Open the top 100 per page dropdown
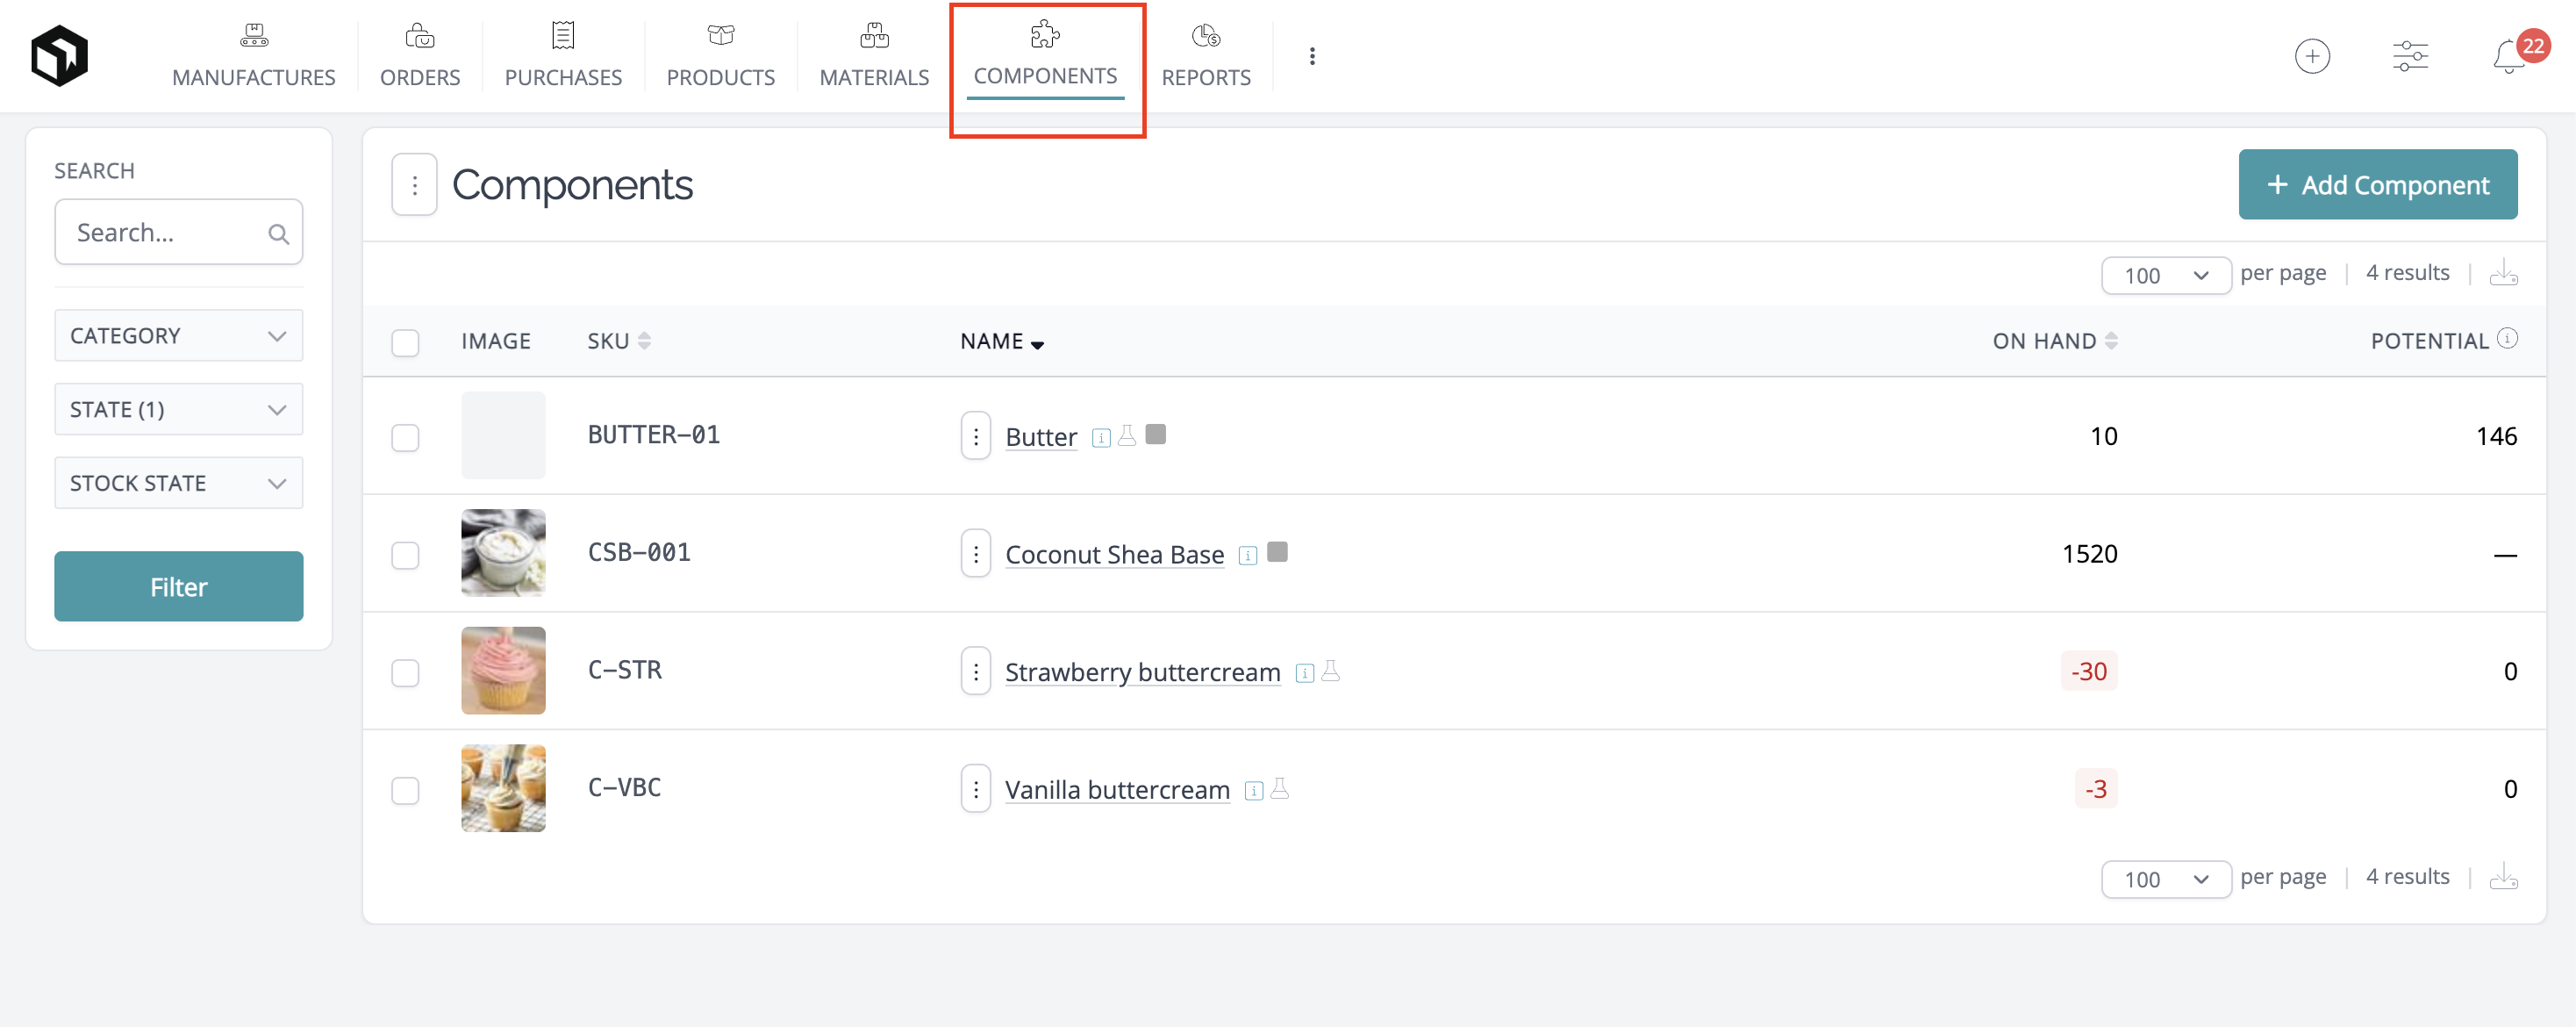 click(x=2165, y=275)
